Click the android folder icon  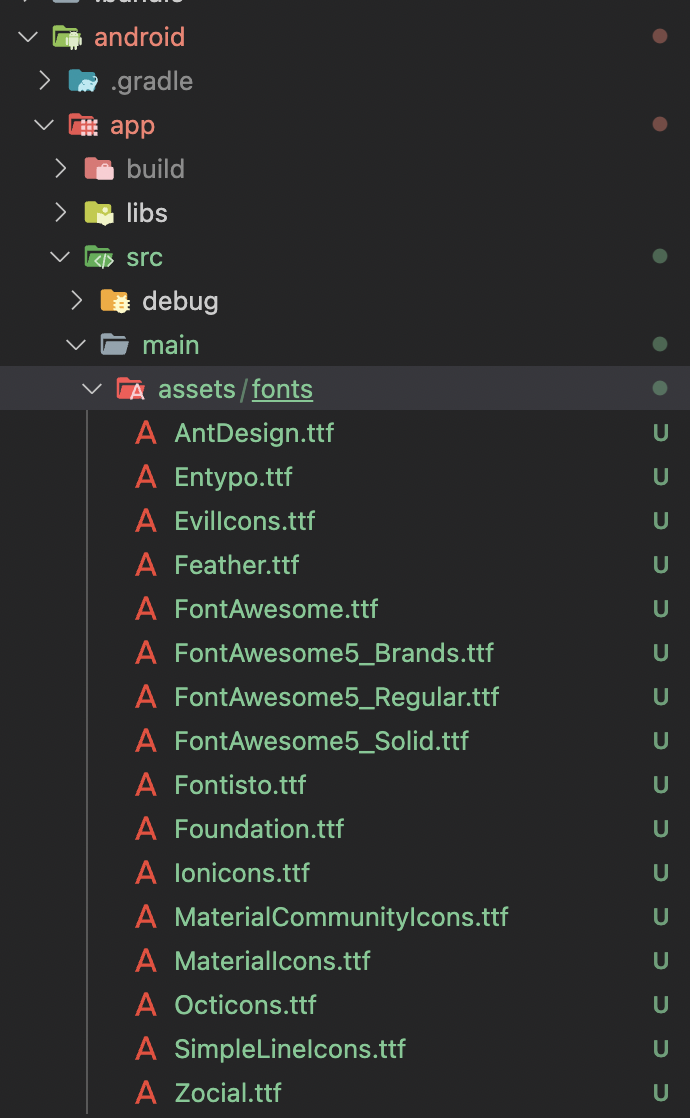[x=68, y=37]
